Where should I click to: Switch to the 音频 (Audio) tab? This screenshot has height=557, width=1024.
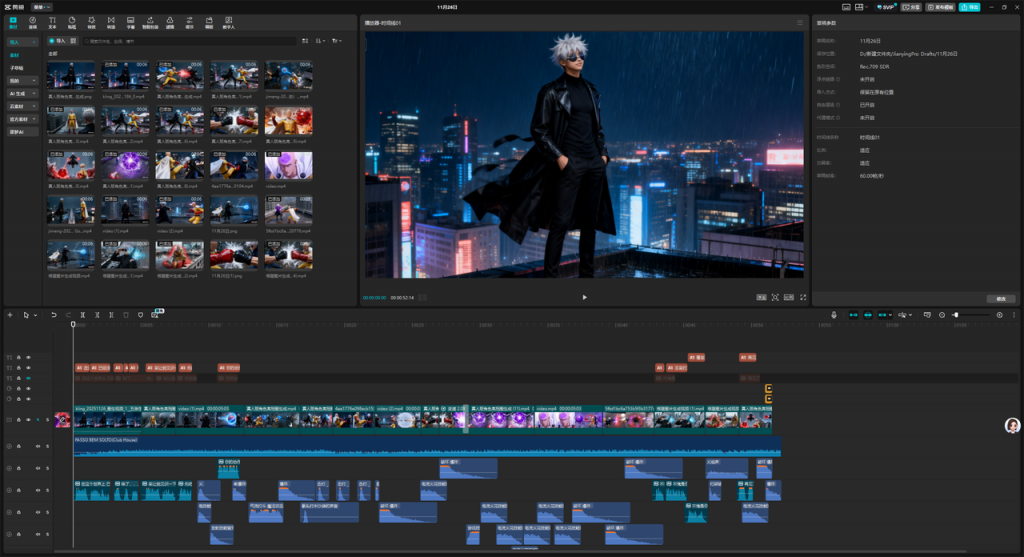(32, 21)
